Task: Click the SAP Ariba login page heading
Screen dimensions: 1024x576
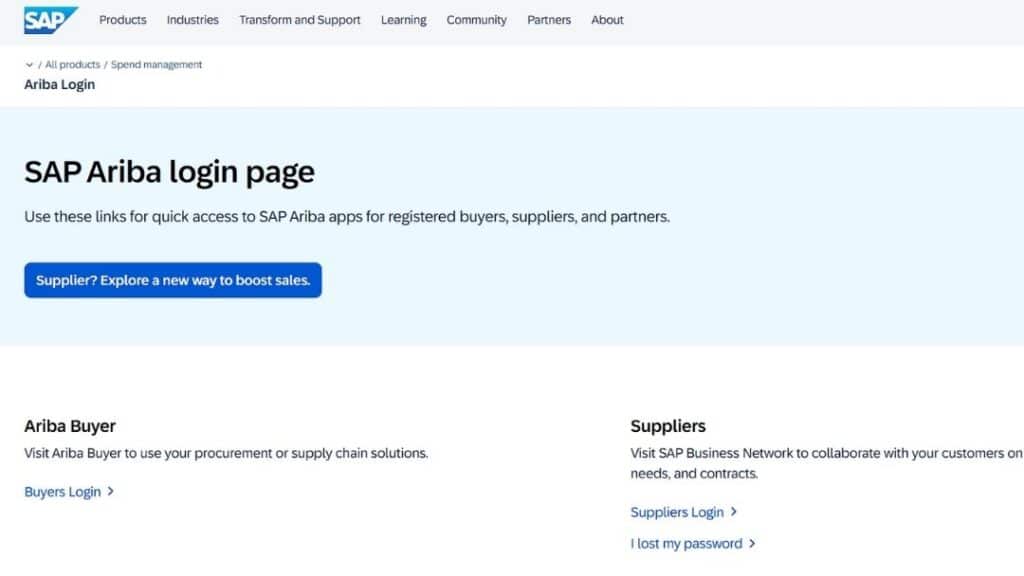Action: tap(170, 172)
